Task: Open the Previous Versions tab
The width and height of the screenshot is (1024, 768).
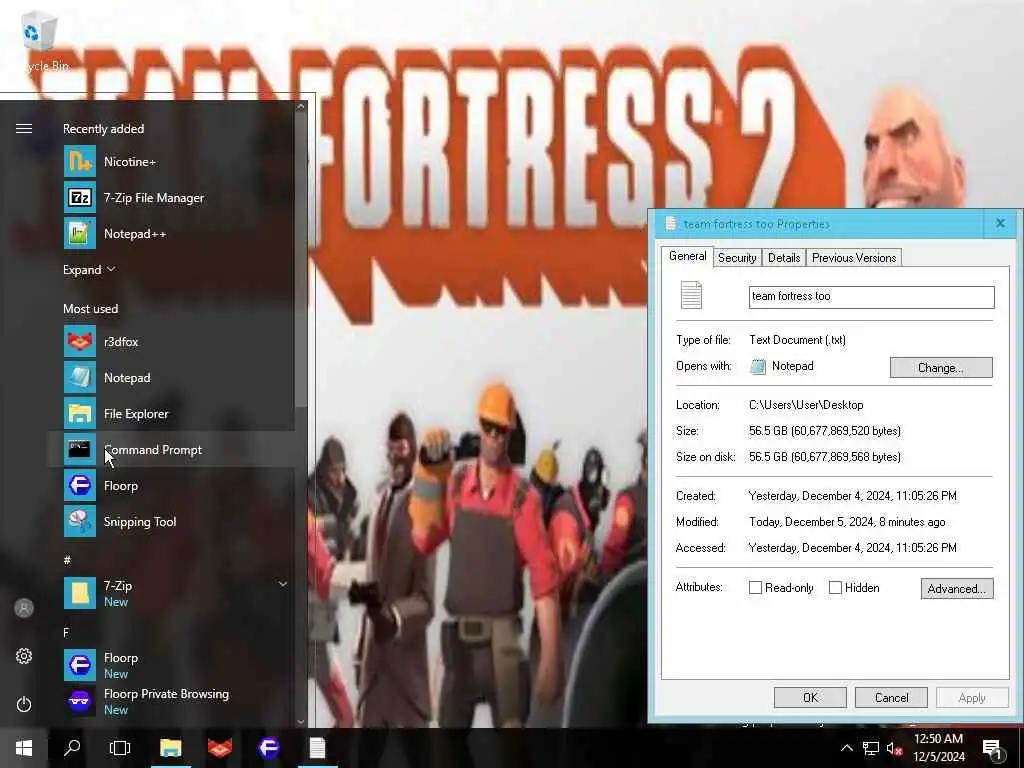Action: pyautogui.click(x=854, y=258)
